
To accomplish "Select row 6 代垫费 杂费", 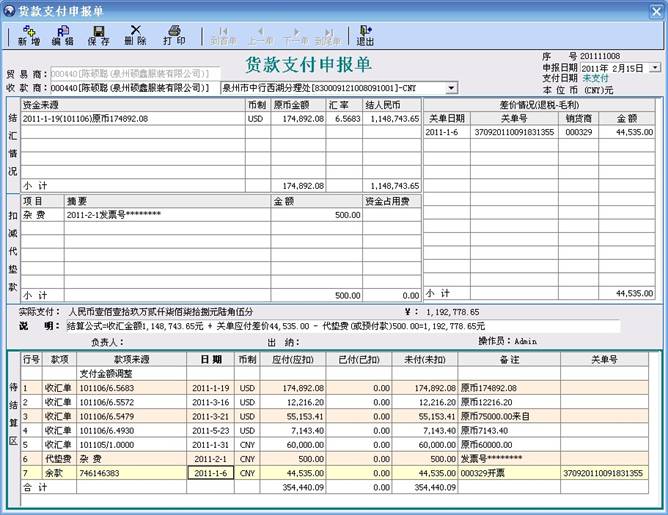I will pos(334,459).
